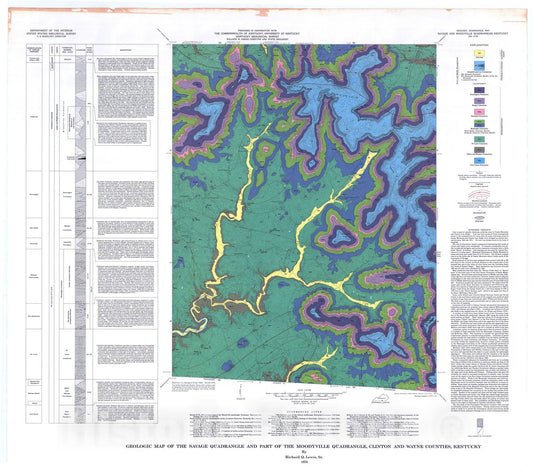
Task: Click the DESCRIPTION column header in the stratigraphic chart
Action: click(125, 50)
